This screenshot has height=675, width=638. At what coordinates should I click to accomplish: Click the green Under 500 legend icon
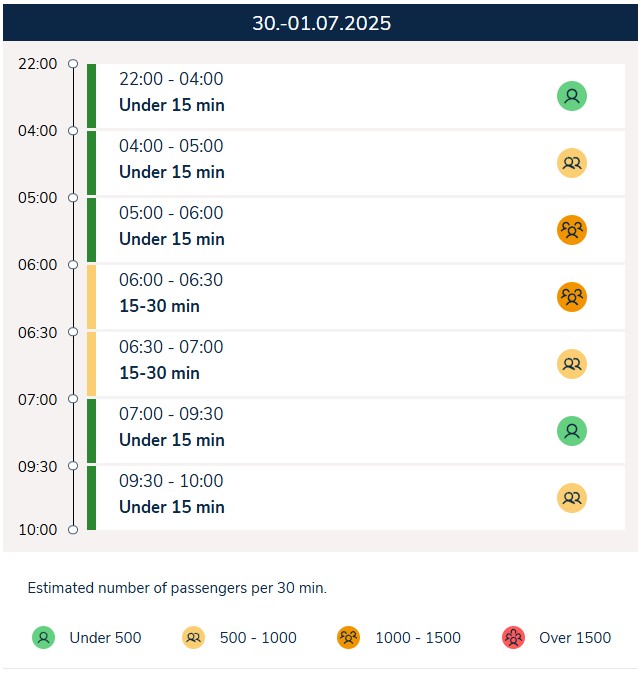point(43,638)
